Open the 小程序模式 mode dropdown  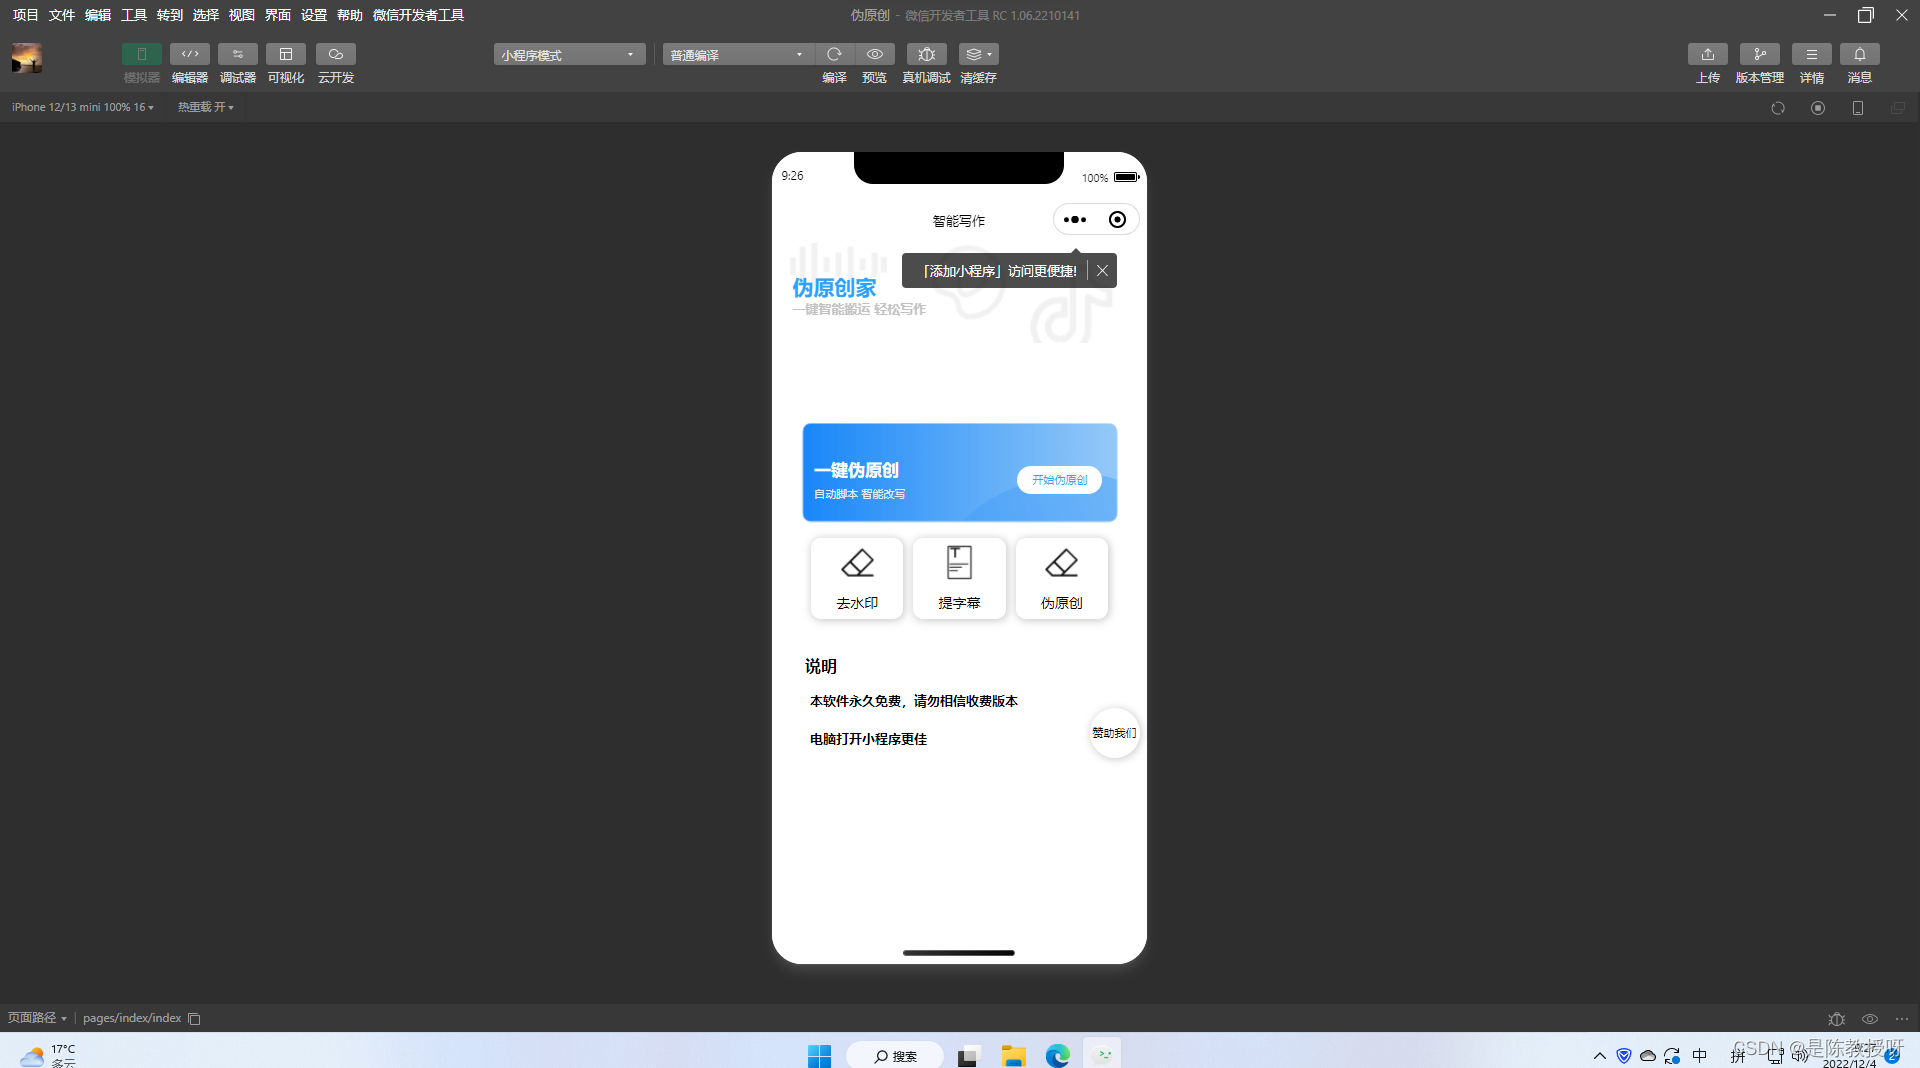569,54
